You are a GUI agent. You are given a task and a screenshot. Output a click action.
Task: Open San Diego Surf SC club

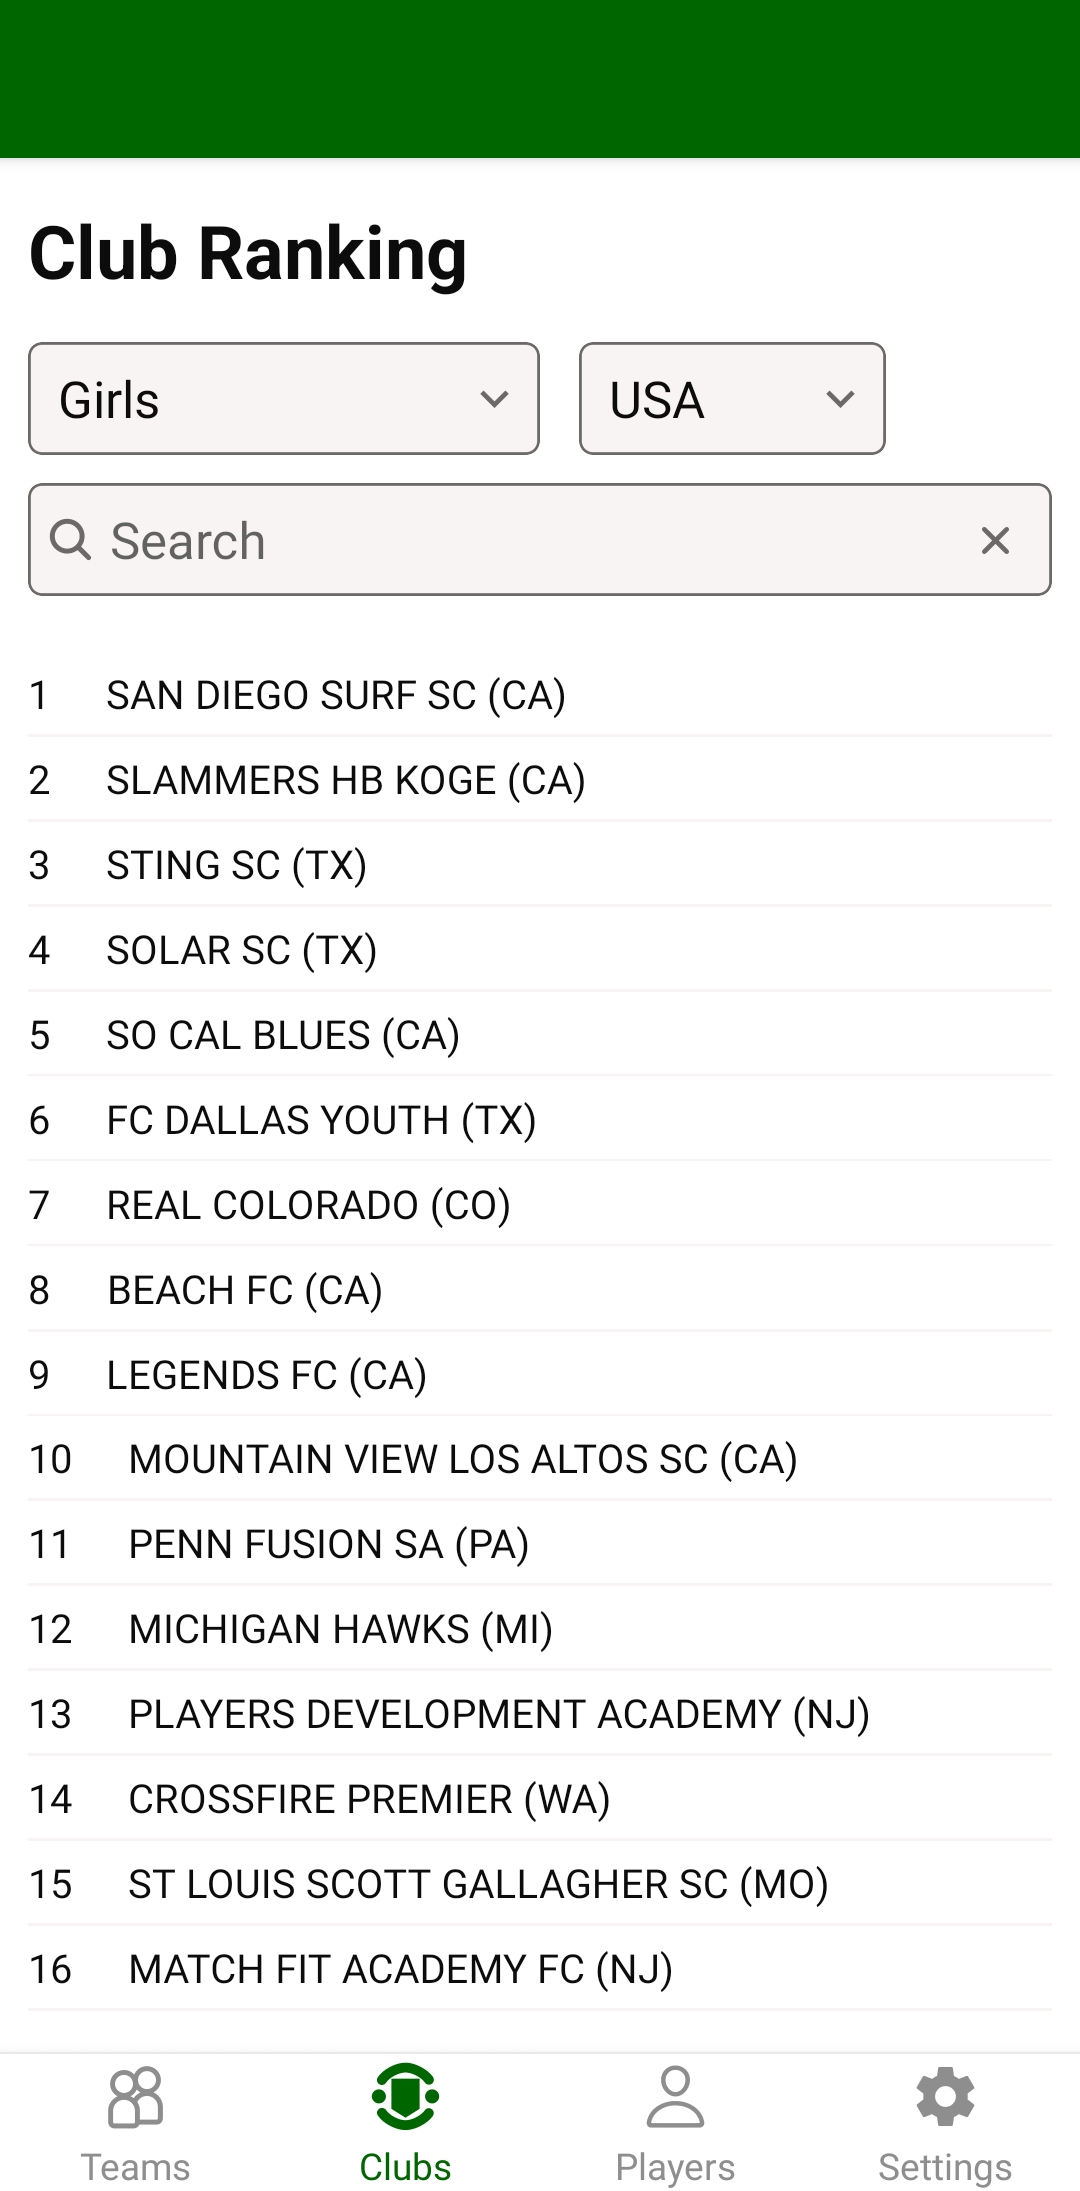tap(336, 696)
